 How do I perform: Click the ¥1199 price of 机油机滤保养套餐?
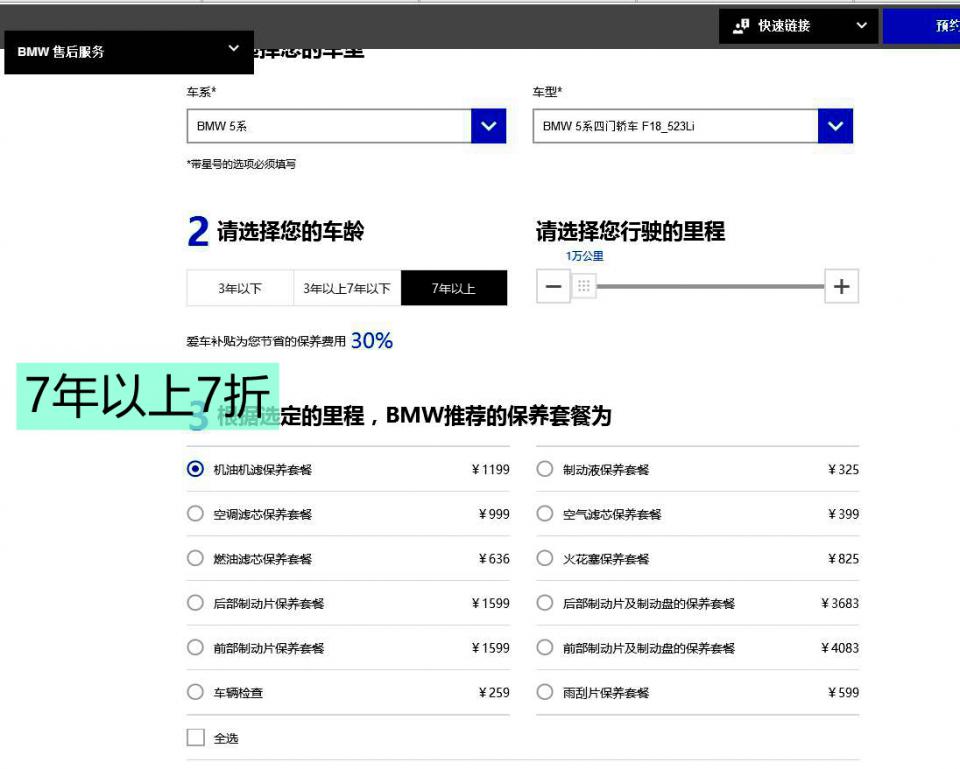pos(490,470)
